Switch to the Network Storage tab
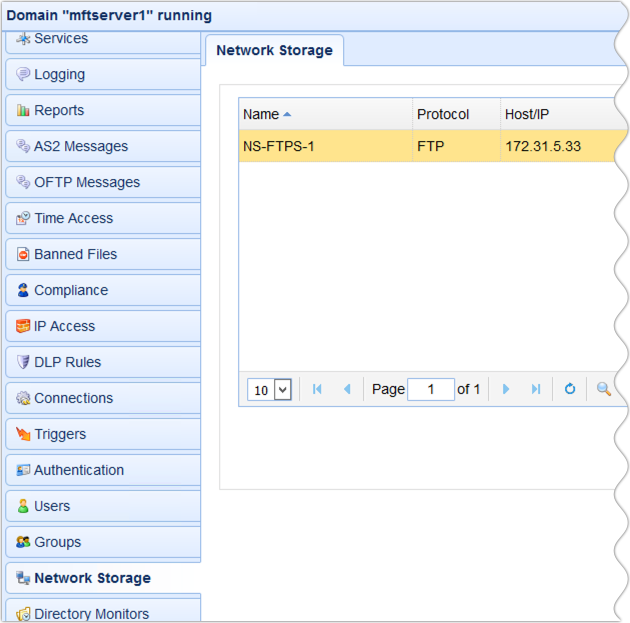630x623 pixels. (x=274, y=50)
